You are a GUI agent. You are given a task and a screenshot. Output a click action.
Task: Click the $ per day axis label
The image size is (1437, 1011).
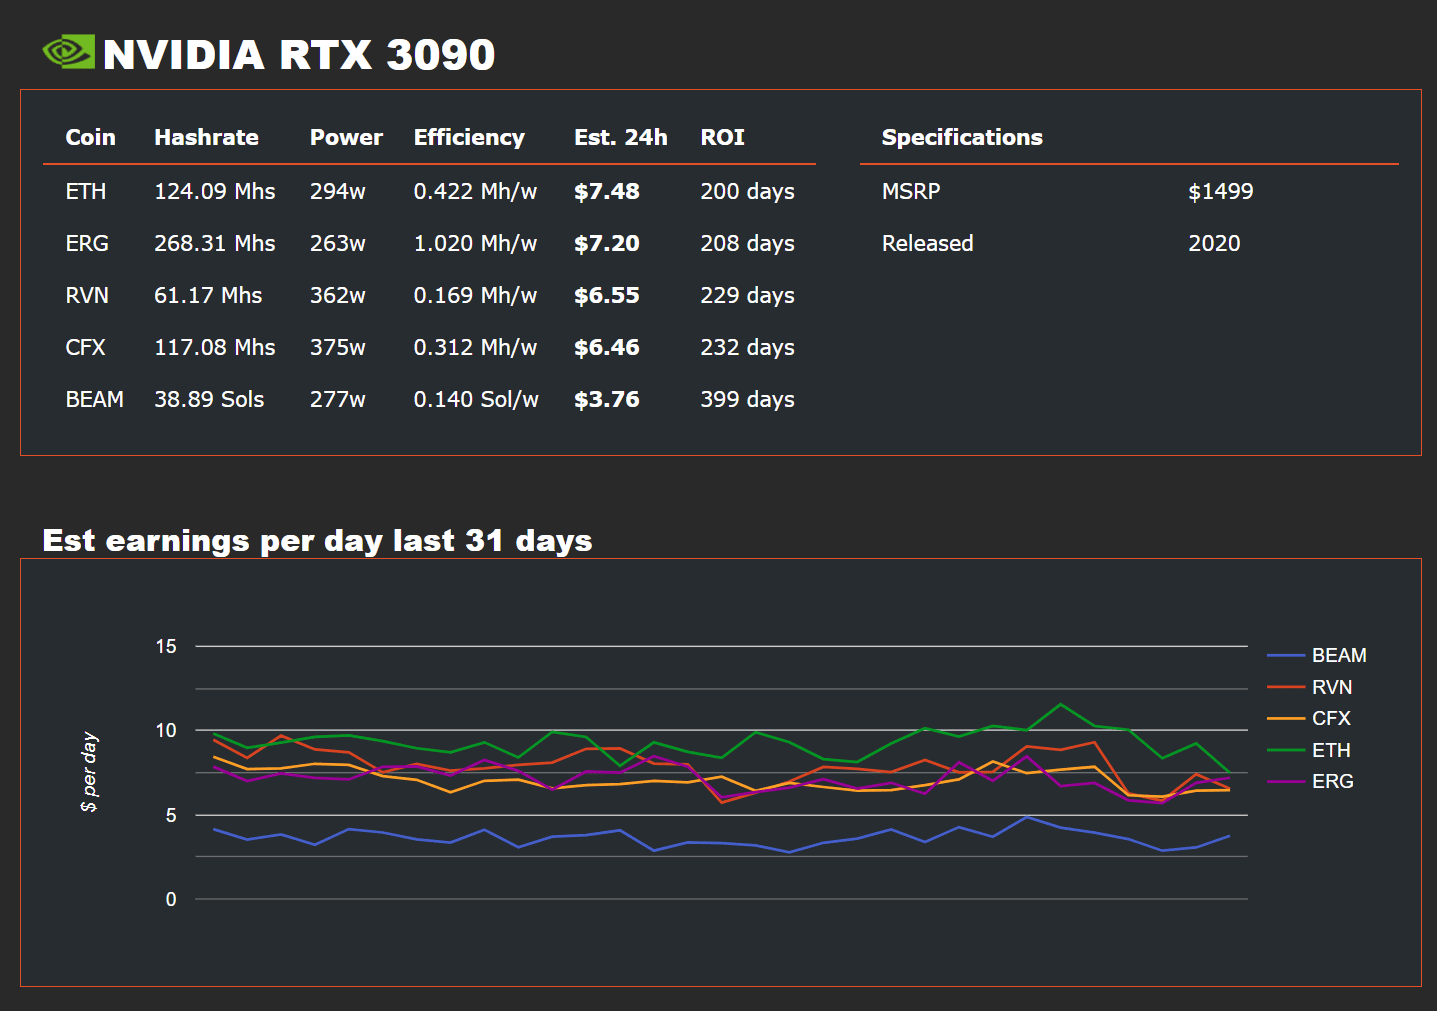point(89,772)
